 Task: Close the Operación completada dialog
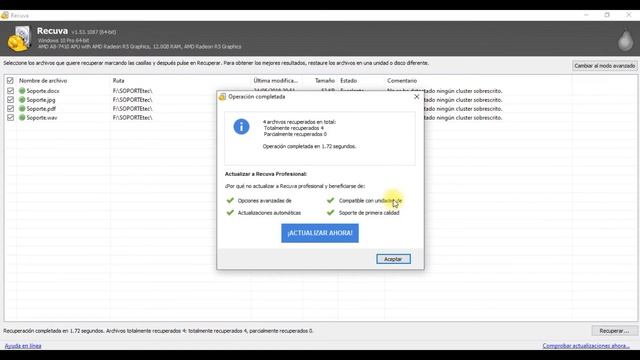tap(416, 97)
